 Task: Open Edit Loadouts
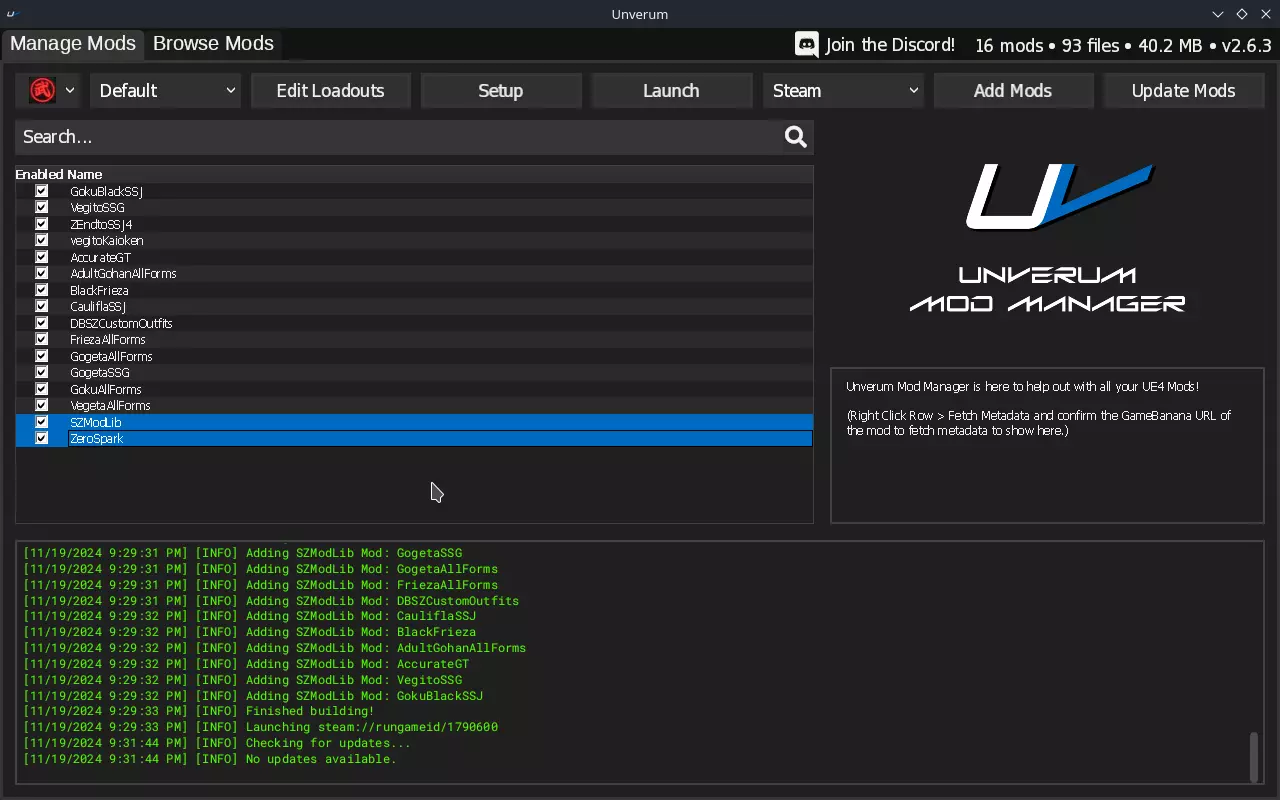click(330, 90)
